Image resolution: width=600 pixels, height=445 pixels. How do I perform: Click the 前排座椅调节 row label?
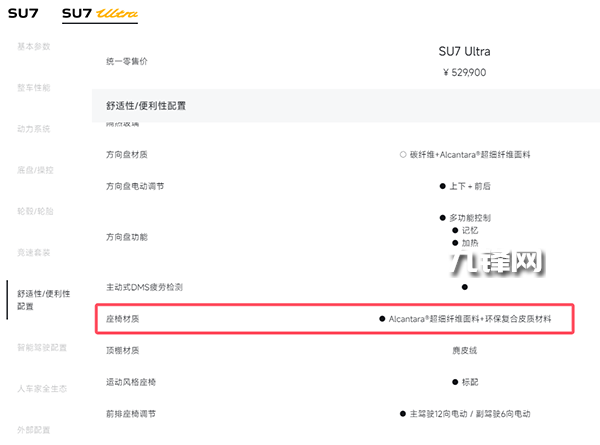[131, 414]
